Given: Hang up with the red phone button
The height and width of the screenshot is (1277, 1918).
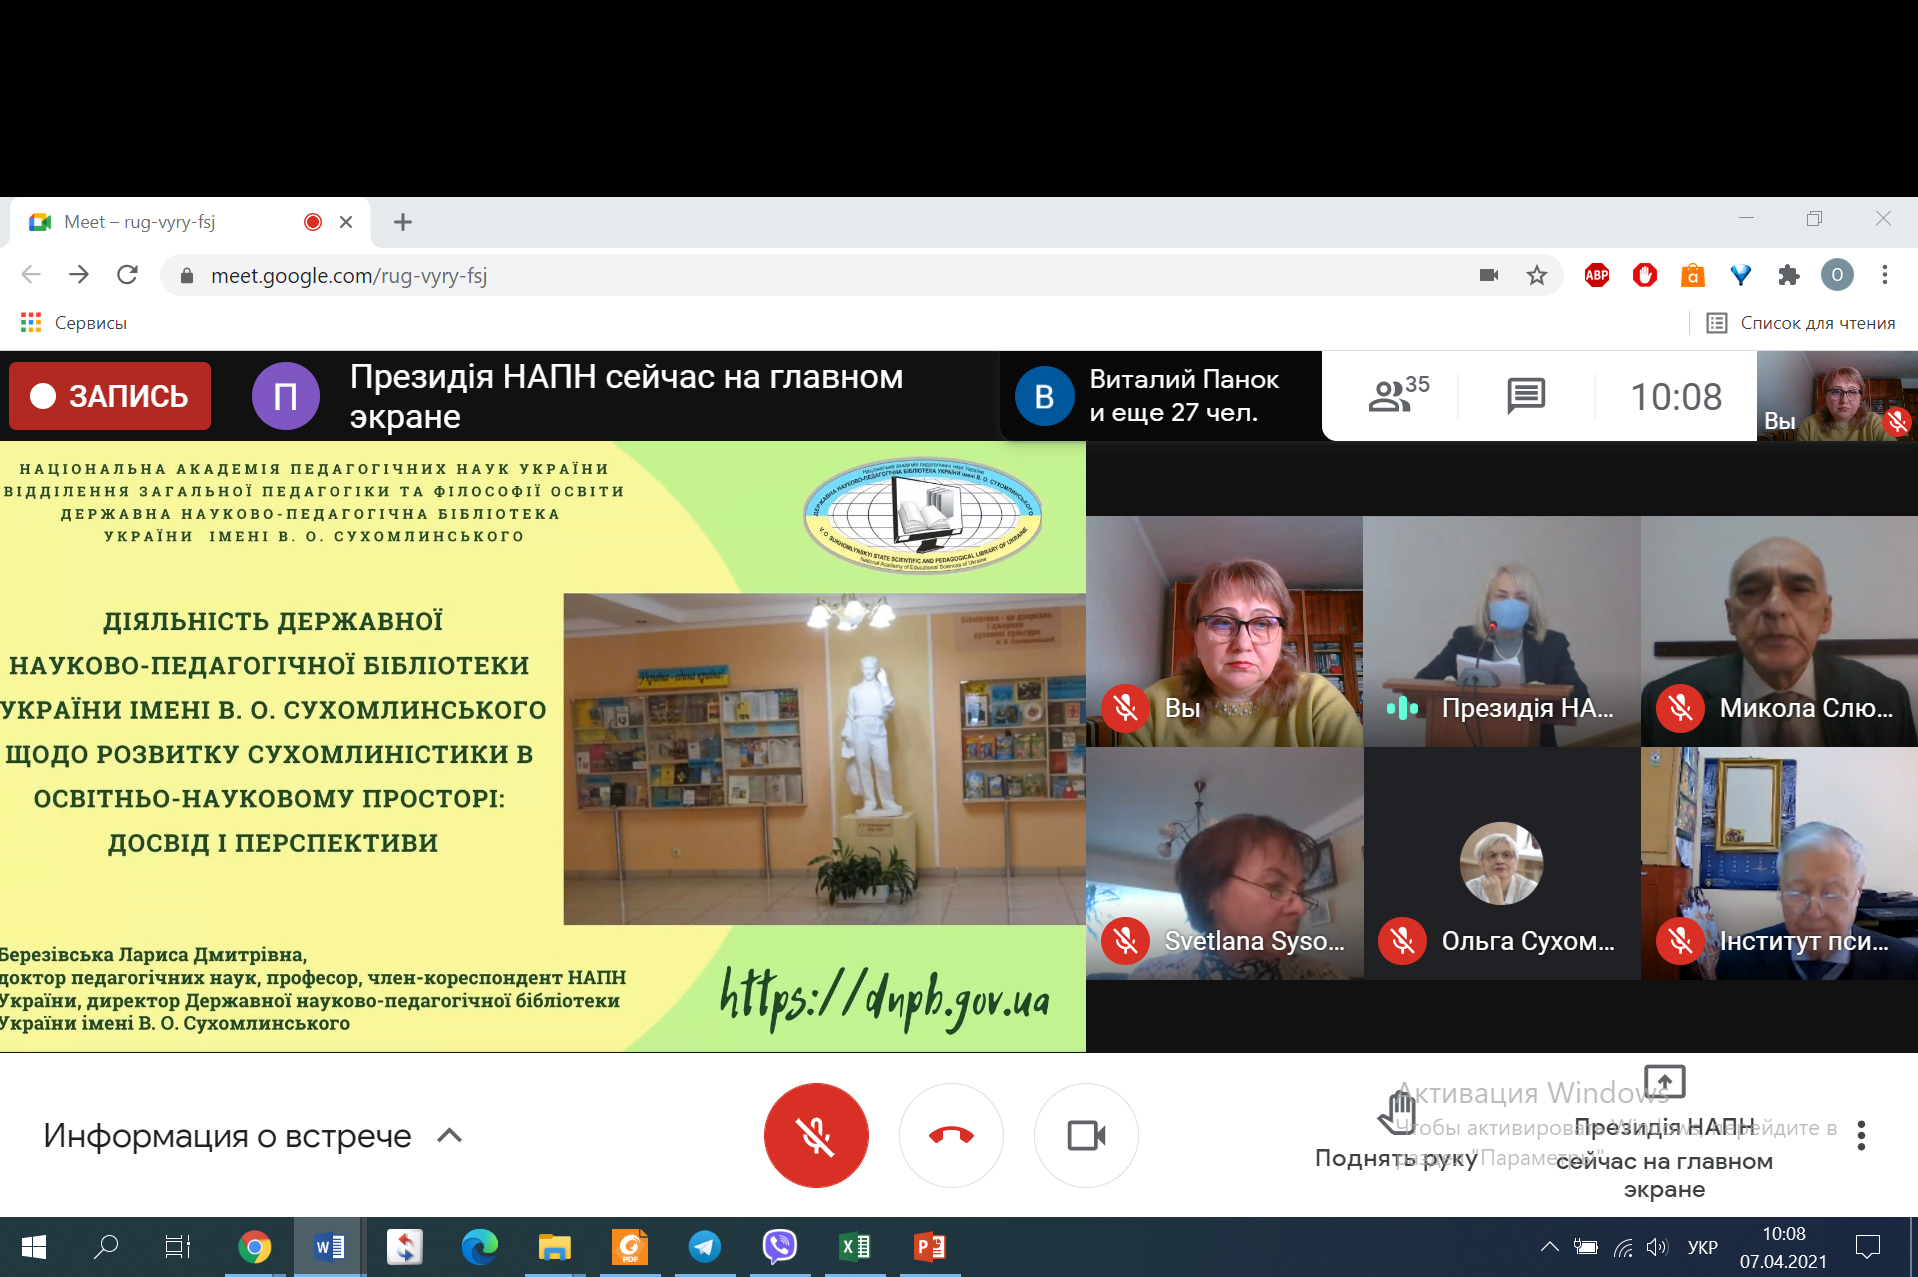Looking at the screenshot, I should click(x=951, y=1135).
